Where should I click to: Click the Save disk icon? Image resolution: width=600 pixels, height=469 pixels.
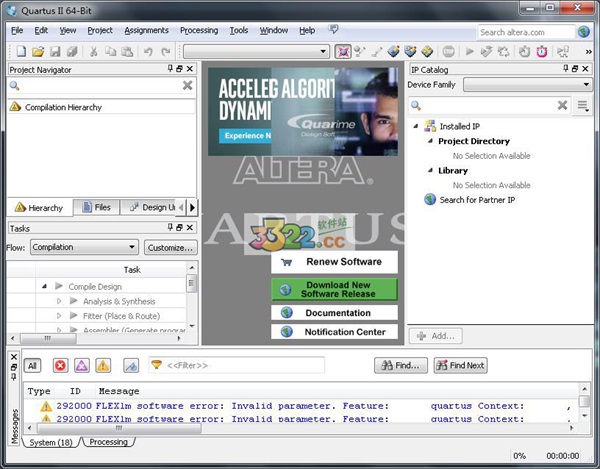[55, 51]
